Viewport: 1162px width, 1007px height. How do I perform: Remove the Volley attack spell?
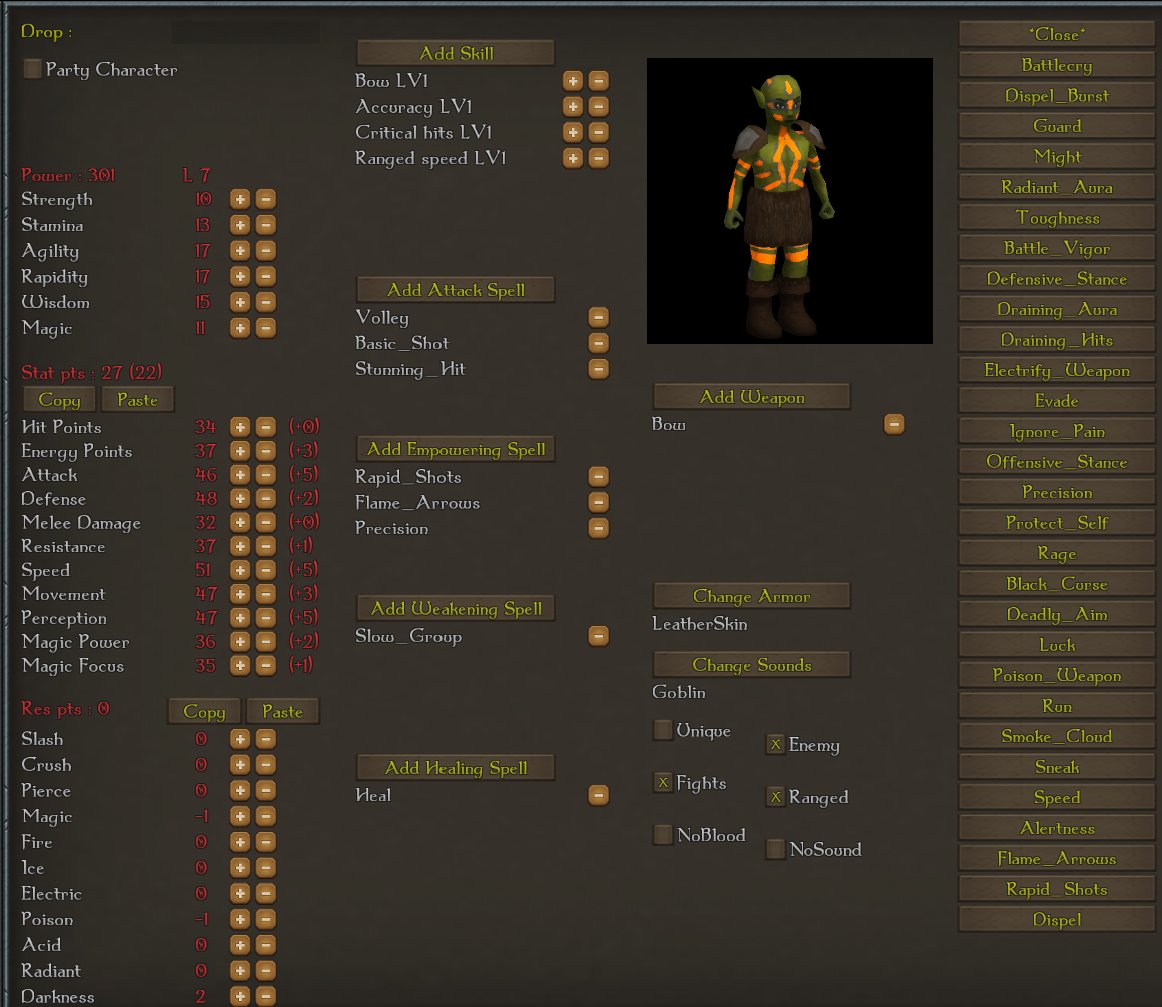(598, 317)
